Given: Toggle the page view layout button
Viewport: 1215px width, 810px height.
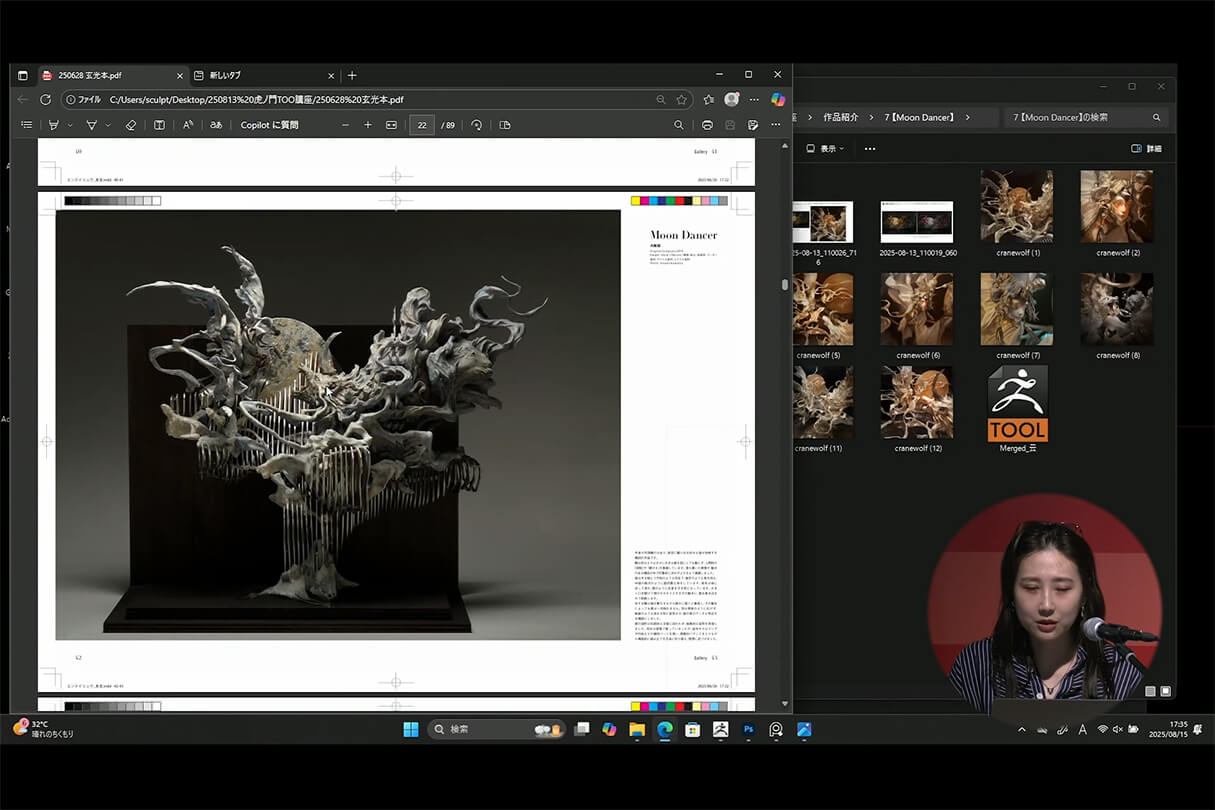Looking at the screenshot, I should (505, 125).
